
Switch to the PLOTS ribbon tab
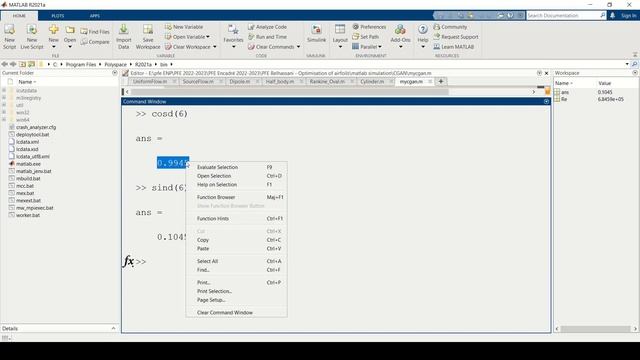click(58, 16)
